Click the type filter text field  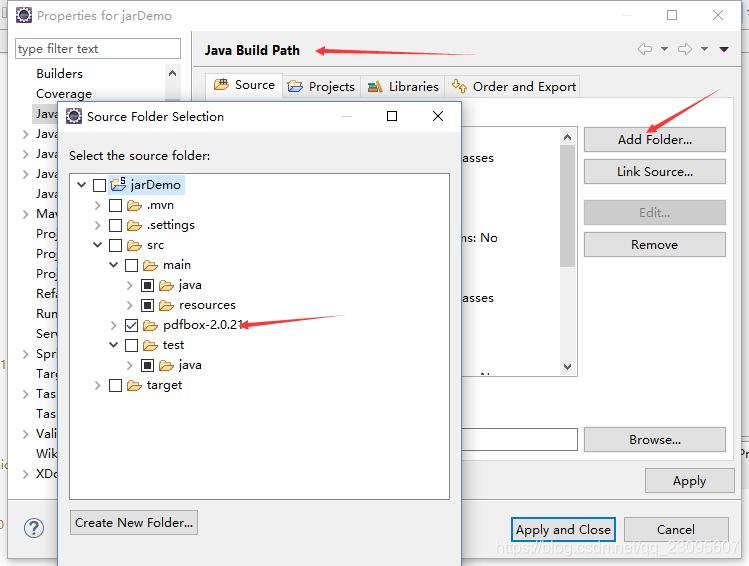pos(98,49)
